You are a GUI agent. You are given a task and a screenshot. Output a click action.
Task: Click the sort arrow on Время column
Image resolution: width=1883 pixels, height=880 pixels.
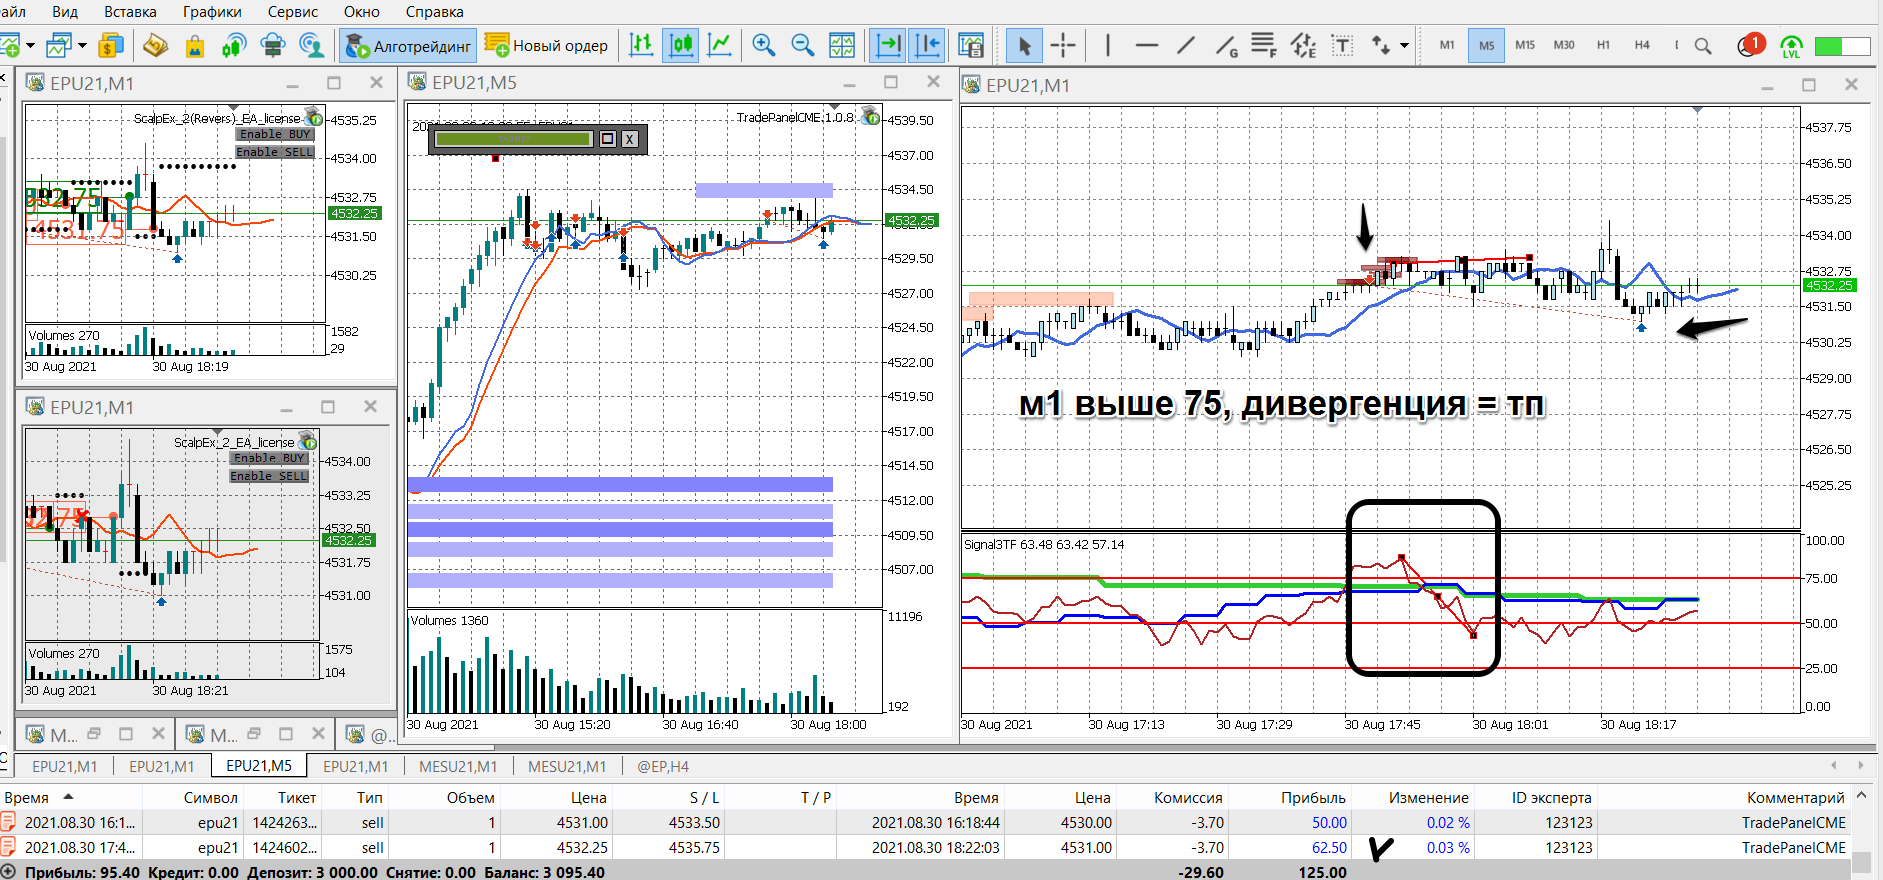pos(68,797)
